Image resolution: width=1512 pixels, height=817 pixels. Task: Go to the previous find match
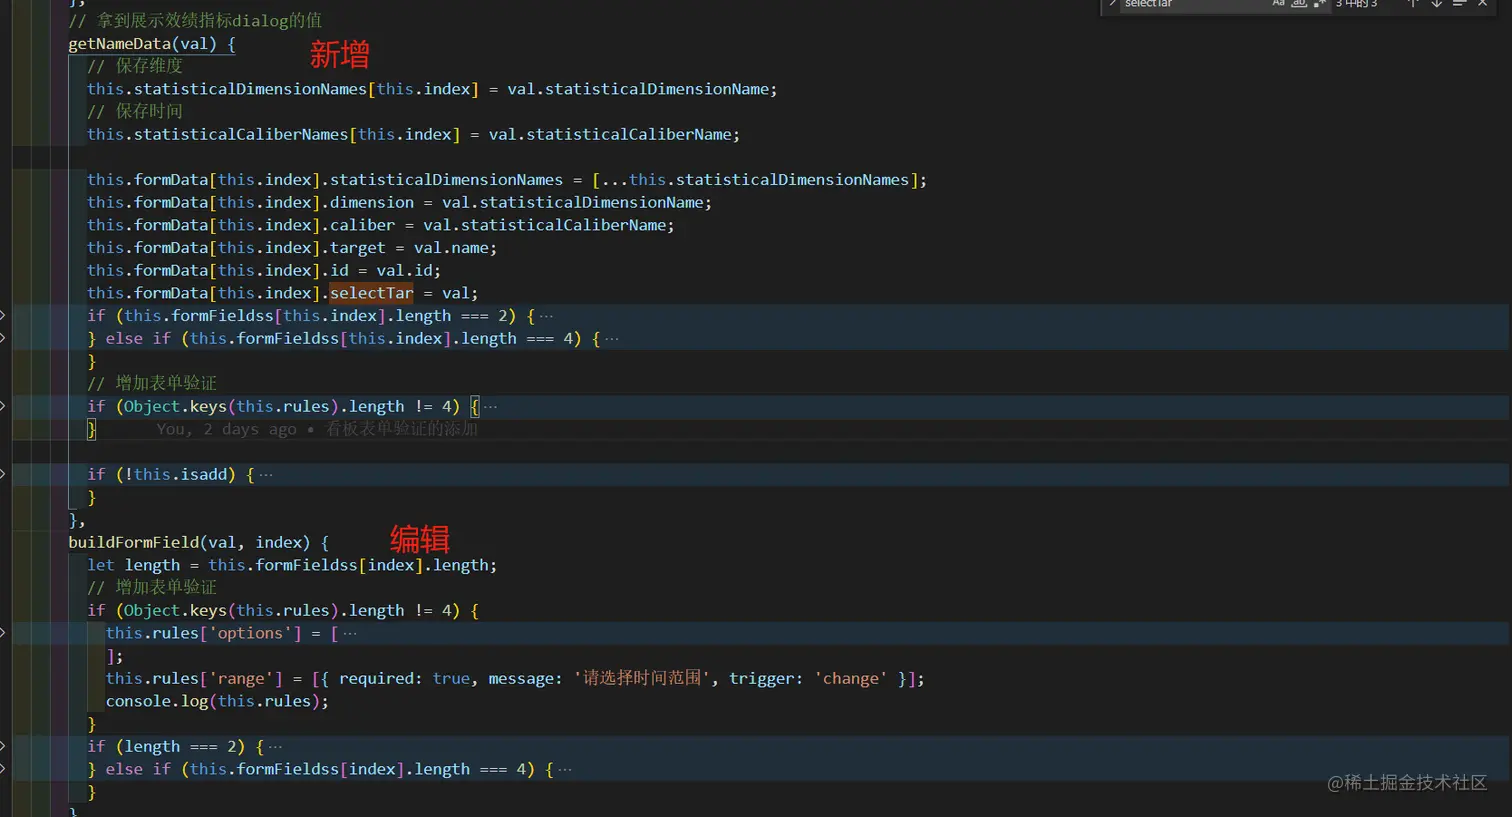[1413, 3]
